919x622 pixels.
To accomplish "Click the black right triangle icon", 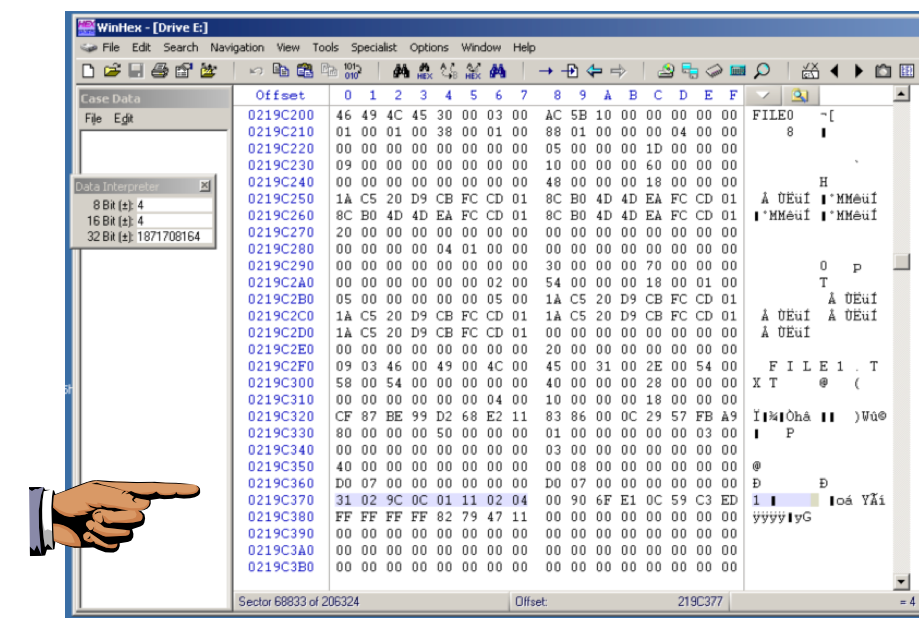I will click(859, 71).
